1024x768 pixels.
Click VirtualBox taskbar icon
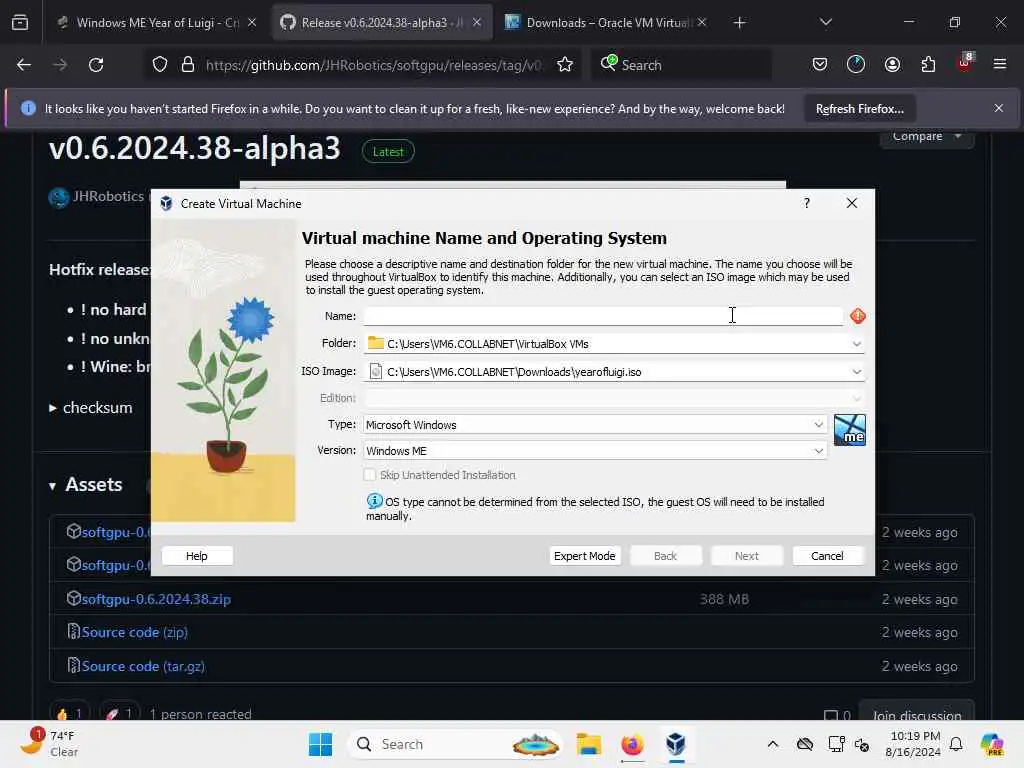coord(676,744)
